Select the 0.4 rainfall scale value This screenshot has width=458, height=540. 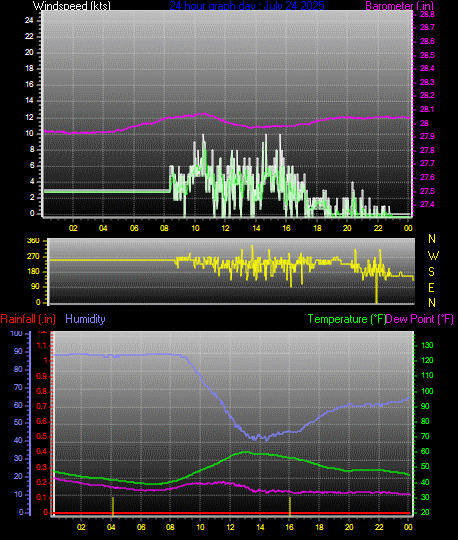42,451
